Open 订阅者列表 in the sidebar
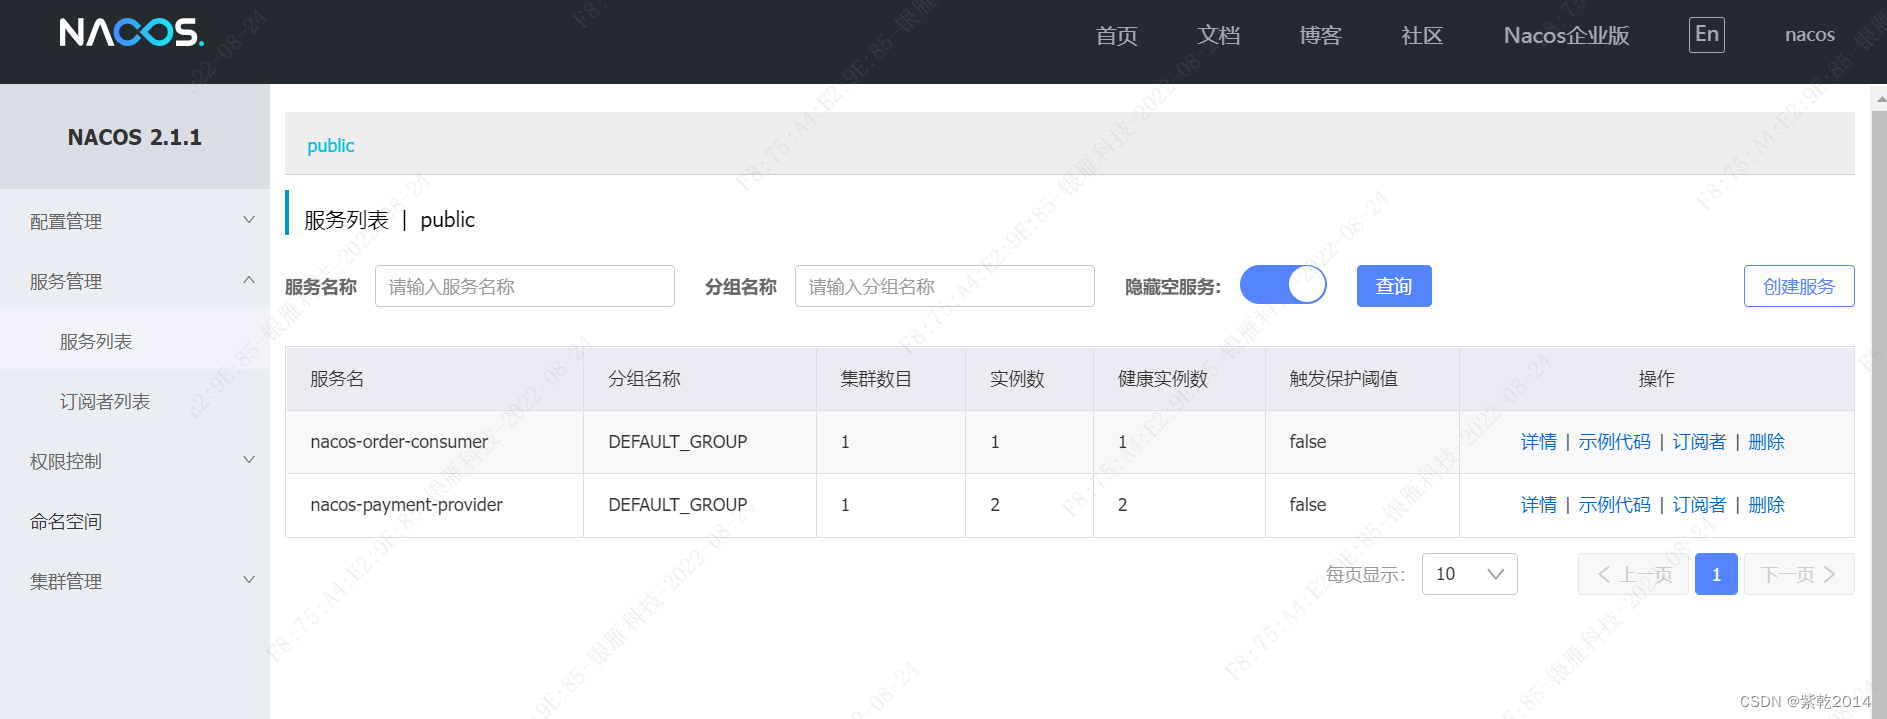This screenshot has width=1887, height=719. tap(135, 401)
